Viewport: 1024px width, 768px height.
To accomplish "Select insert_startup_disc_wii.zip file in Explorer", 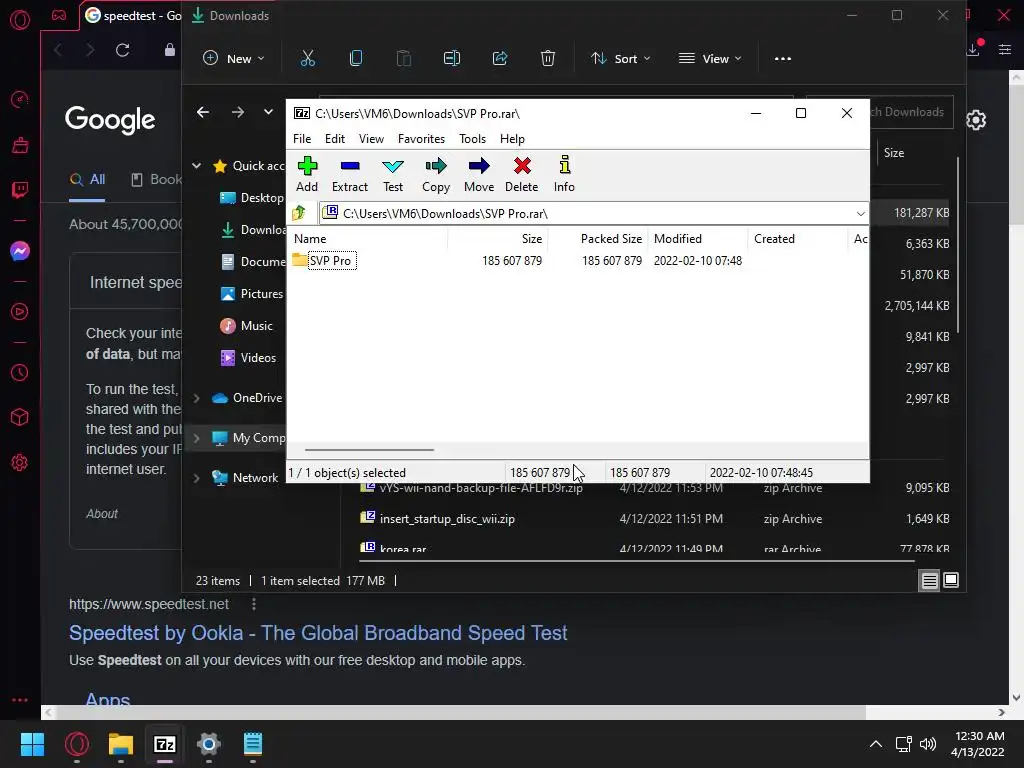I will 447,519.
